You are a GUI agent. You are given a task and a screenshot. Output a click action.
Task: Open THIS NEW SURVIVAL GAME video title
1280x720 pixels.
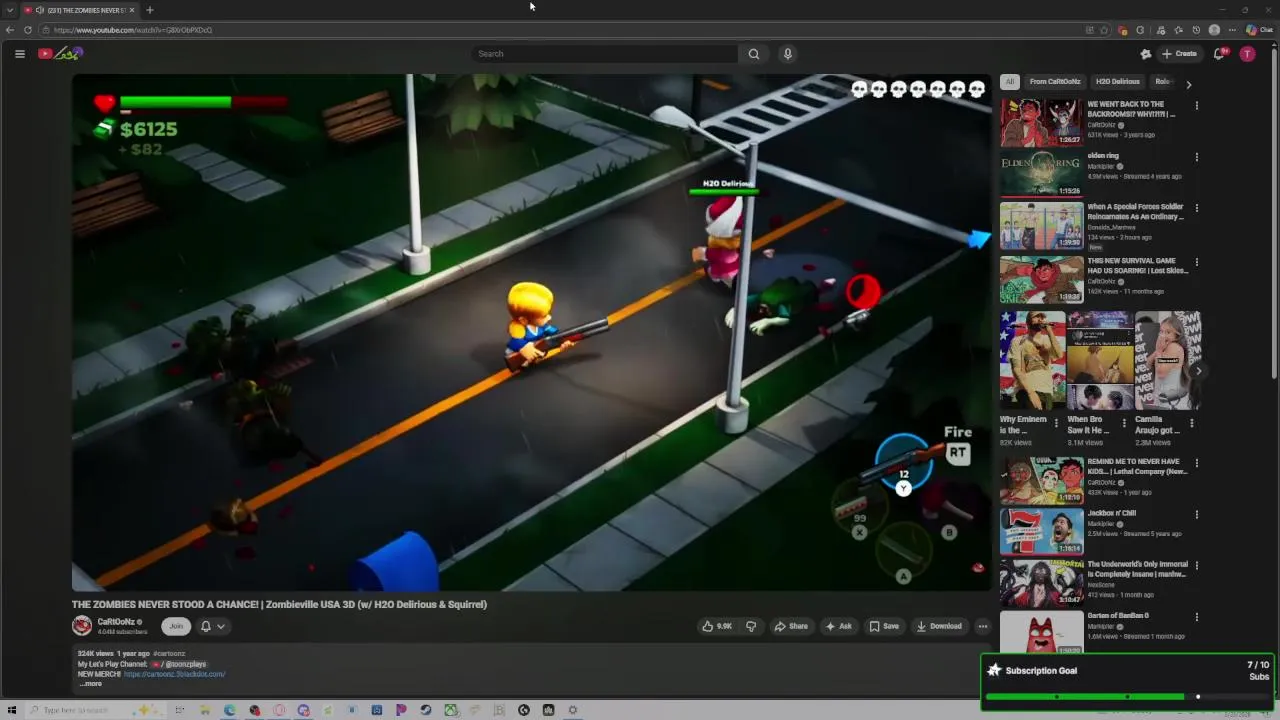coord(1137,266)
